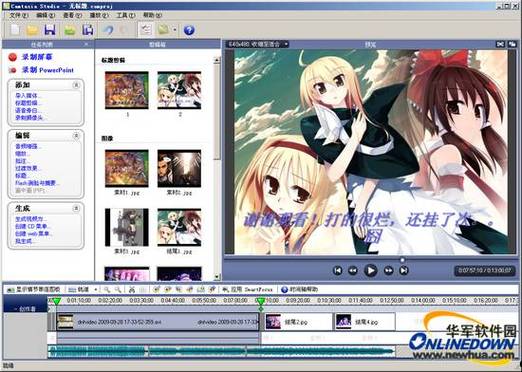Close the task list panel with X
The width and height of the screenshot is (522, 372).
pos(86,44)
